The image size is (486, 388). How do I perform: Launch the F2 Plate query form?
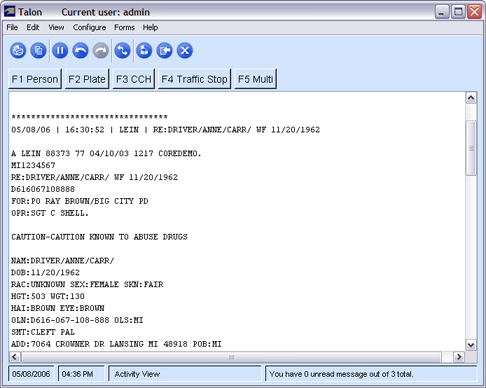point(87,79)
